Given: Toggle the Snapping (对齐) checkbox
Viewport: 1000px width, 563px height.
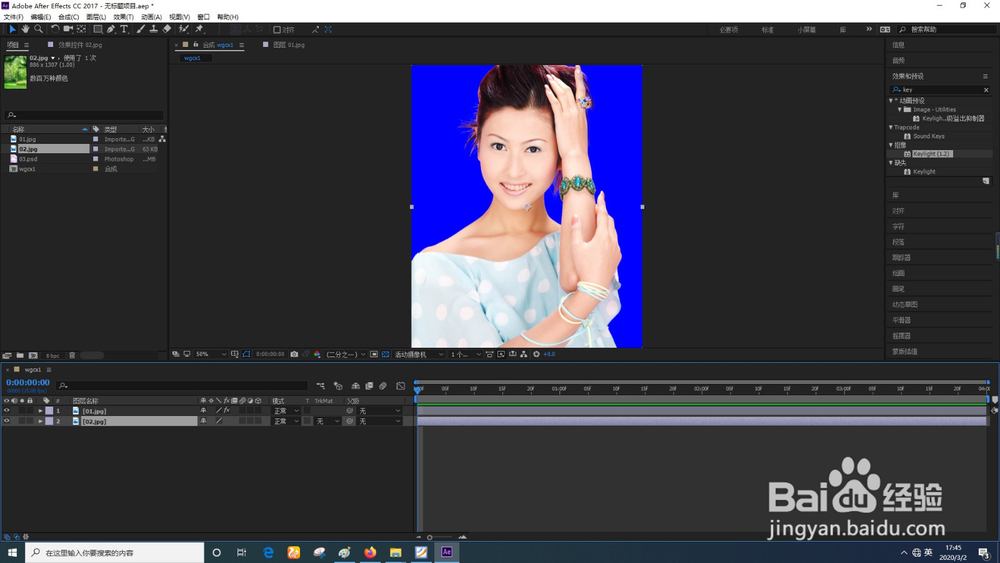Looking at the screenshot, I should point(277,30).
